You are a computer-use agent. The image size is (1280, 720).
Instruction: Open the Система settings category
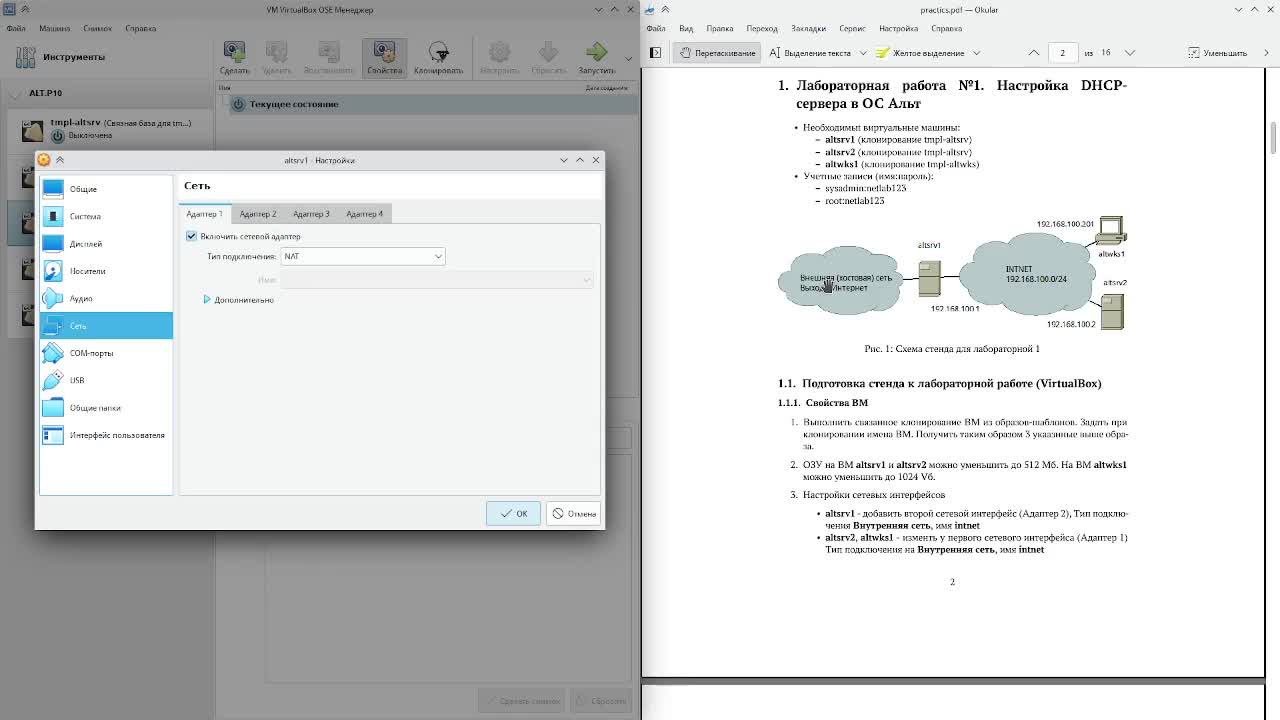click(106, 216)
